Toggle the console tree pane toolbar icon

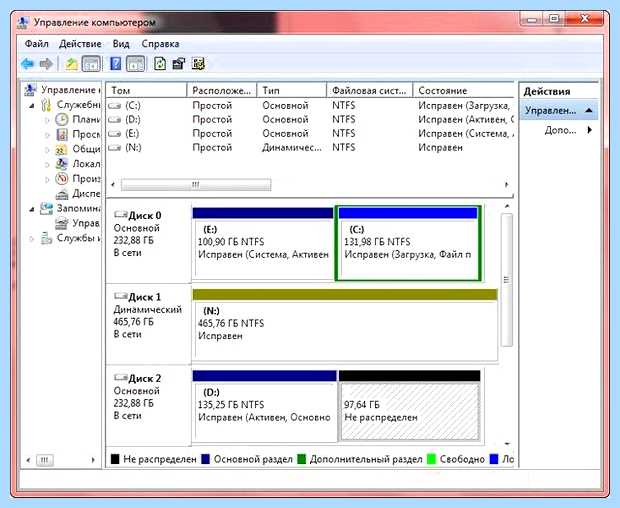(x=91, y=64)
